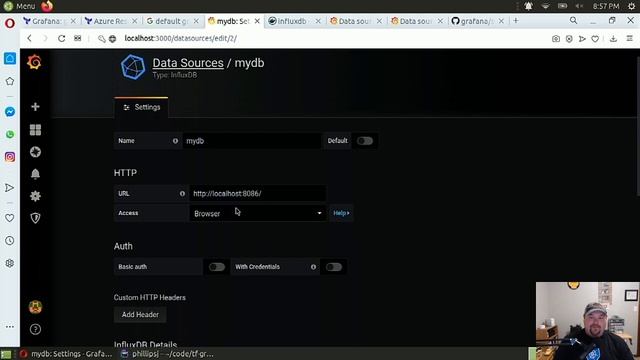This screenshot has width=640, height=360.
Task: Open the Dashboards grid icon
Action: pos(36,130)
